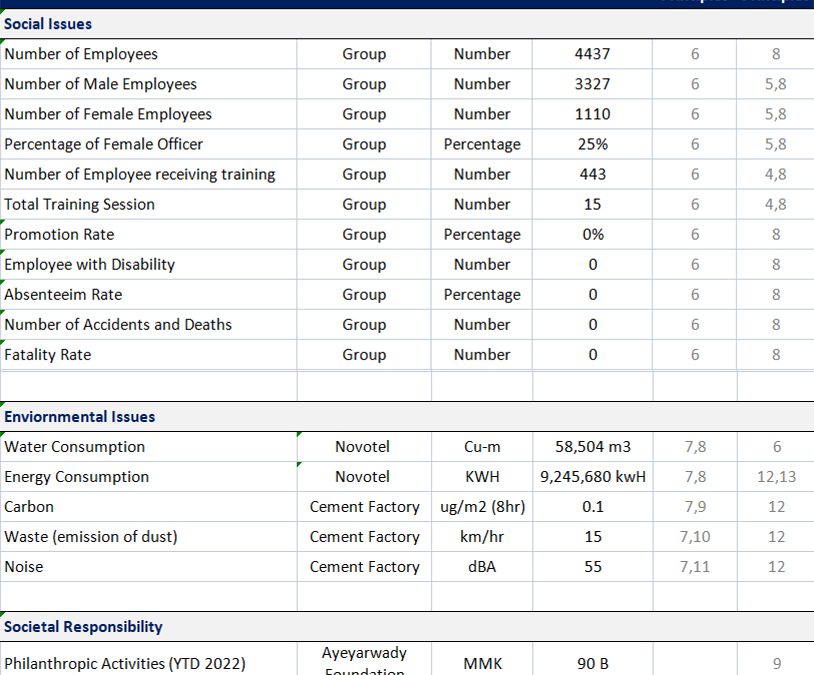Click 'Number of Accidents and Deaths' cell

pos(148,325)
